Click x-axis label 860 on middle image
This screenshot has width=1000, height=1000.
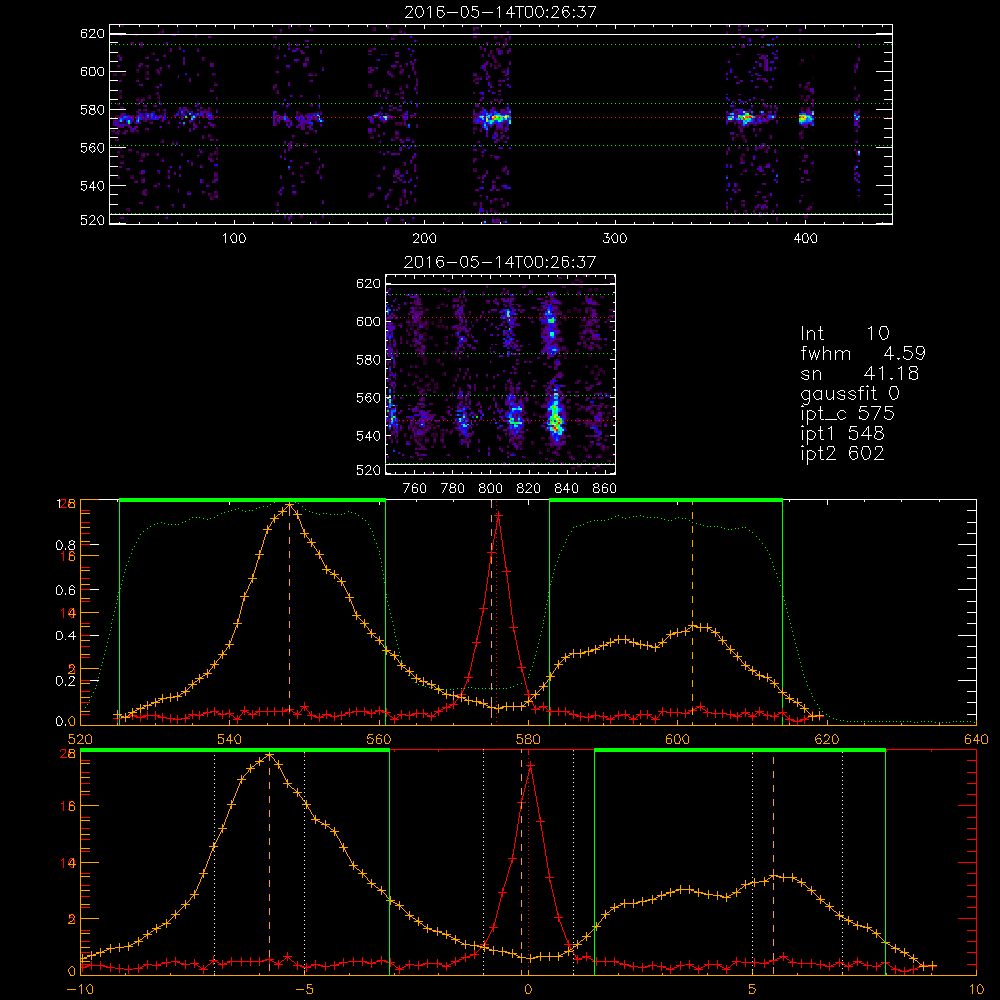pyautogui.click(x=605, y=489)
